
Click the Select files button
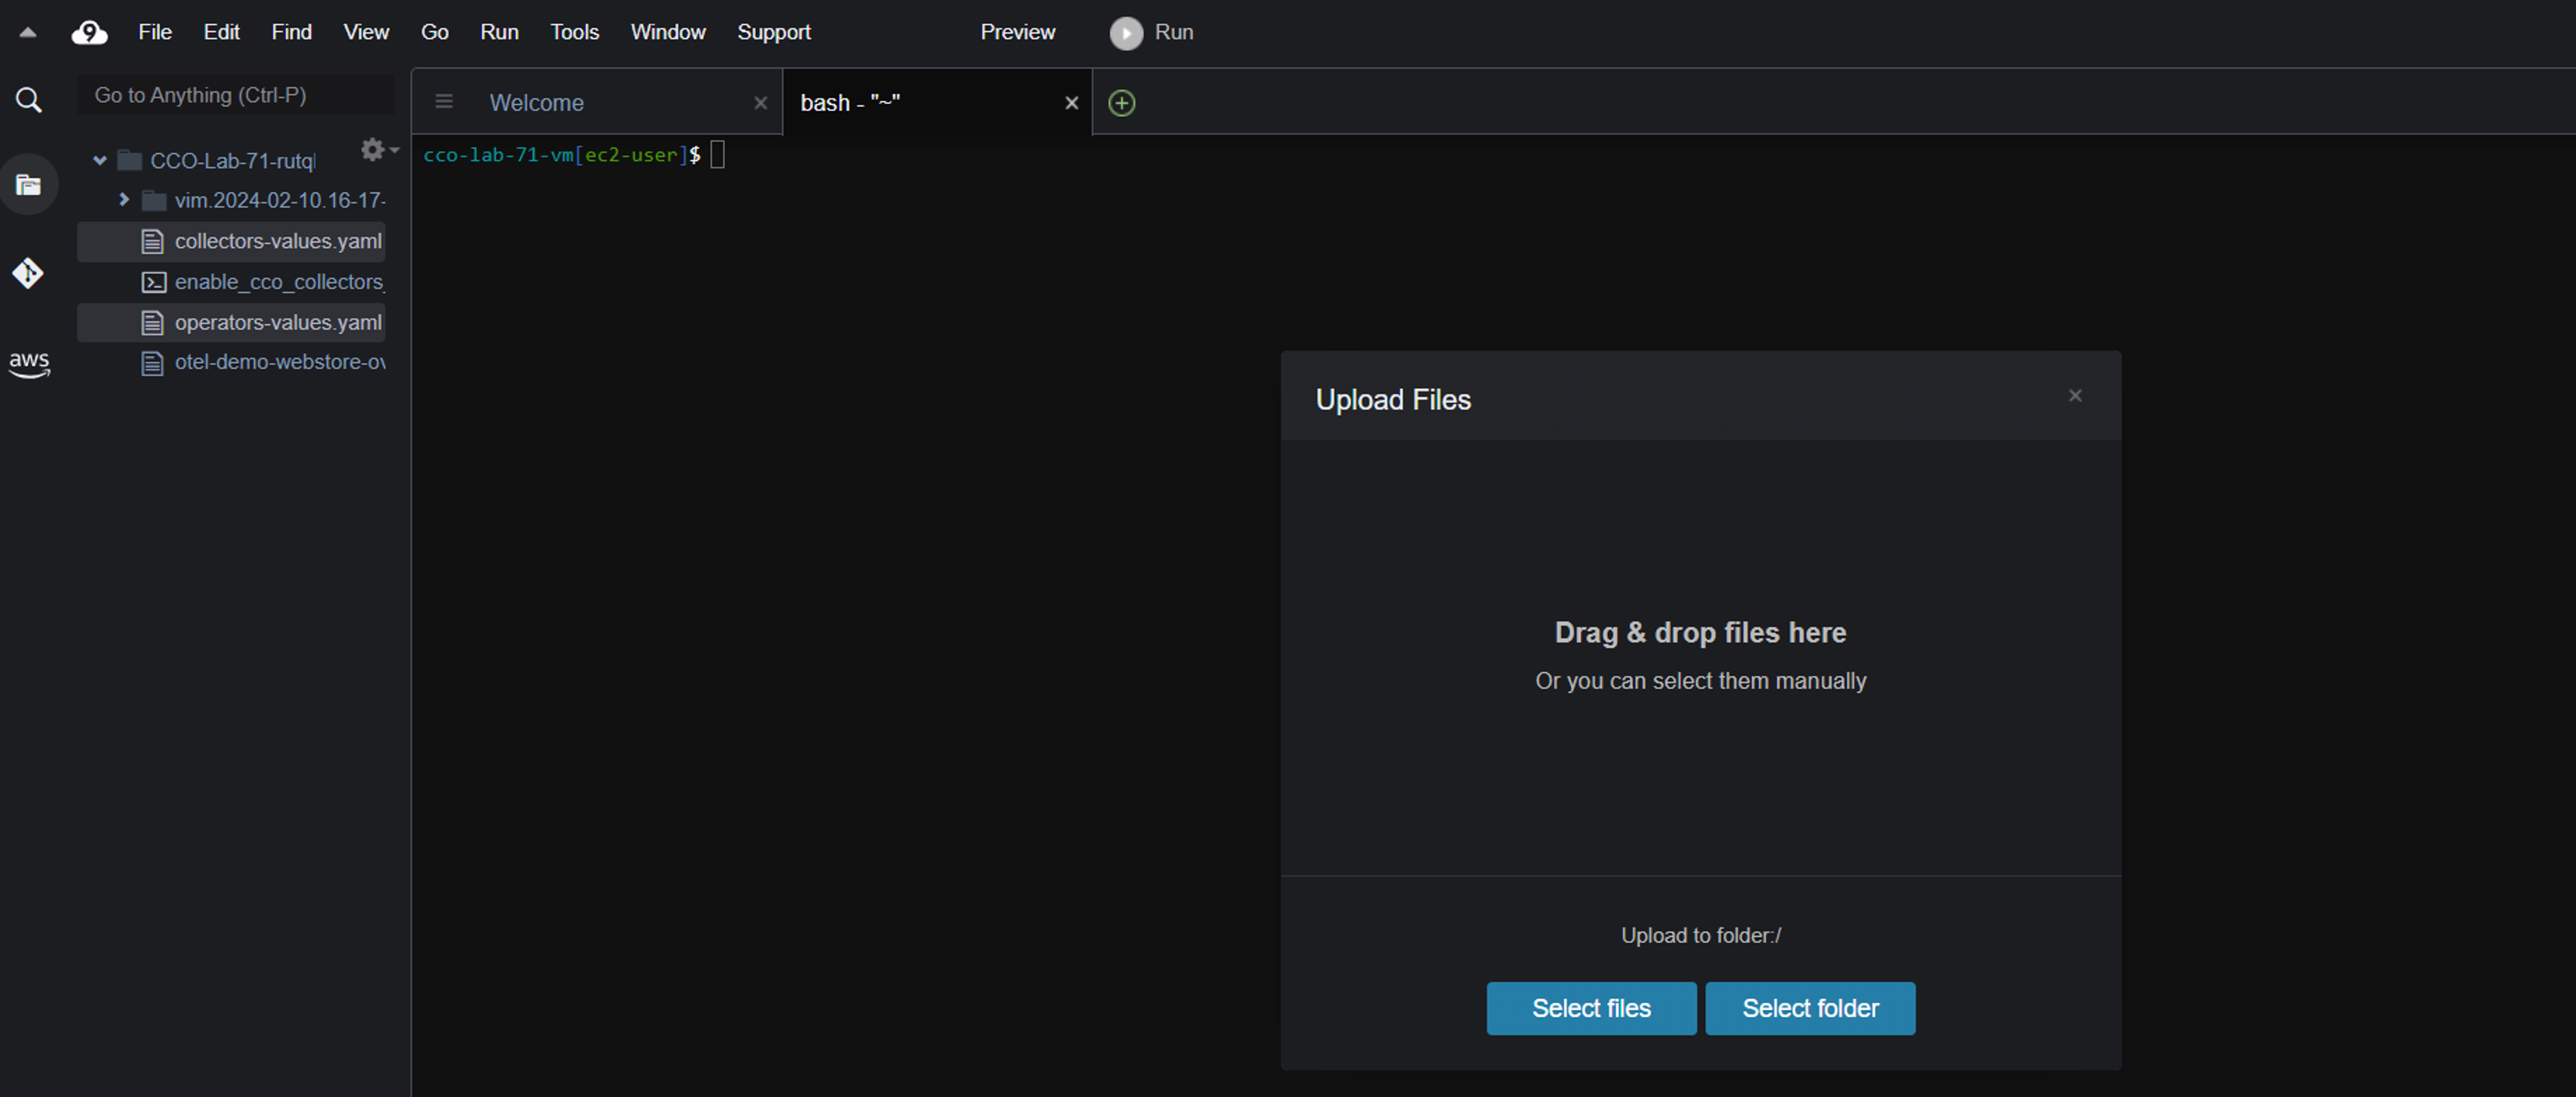[1591, 1008]
